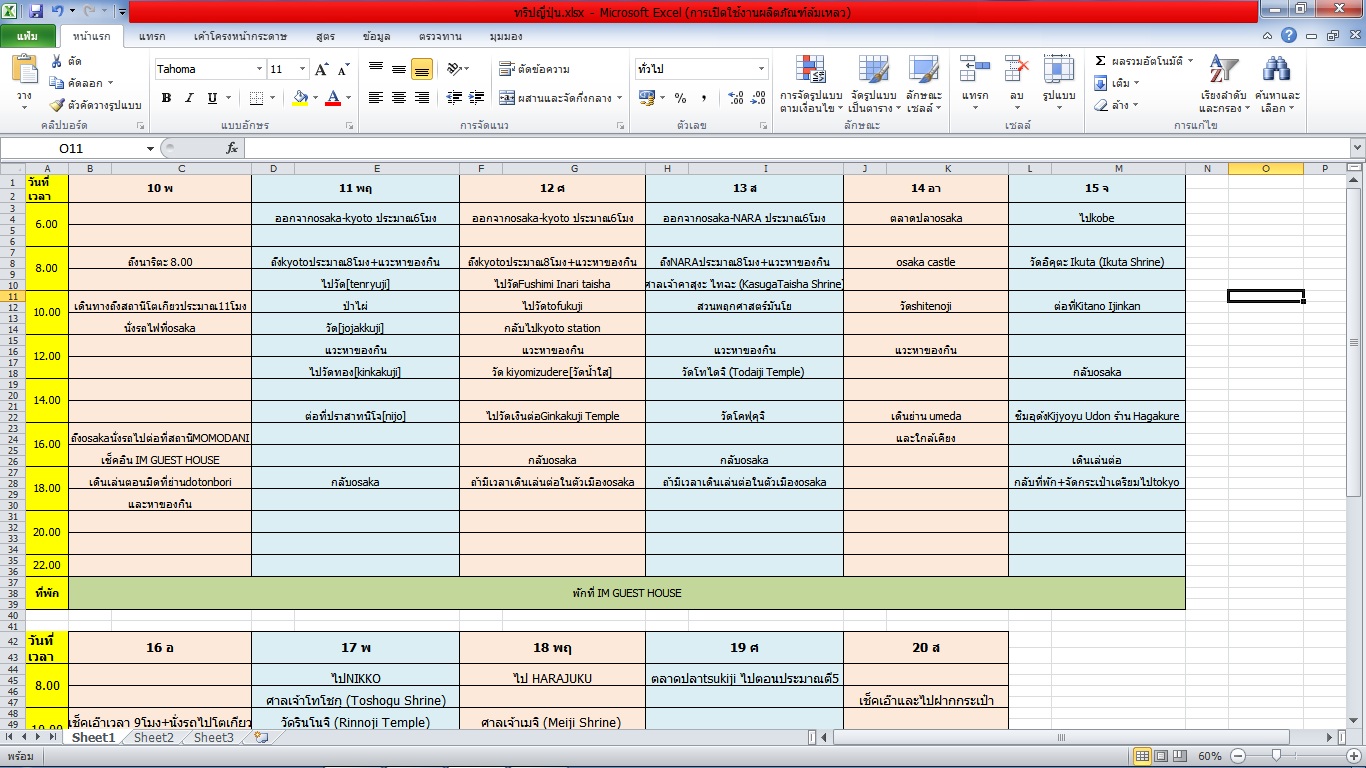Switch to the Page Layout (เค้าโครงหน้ากระดาษ) tab
1366x768 pixels.
tap(241, 36)
